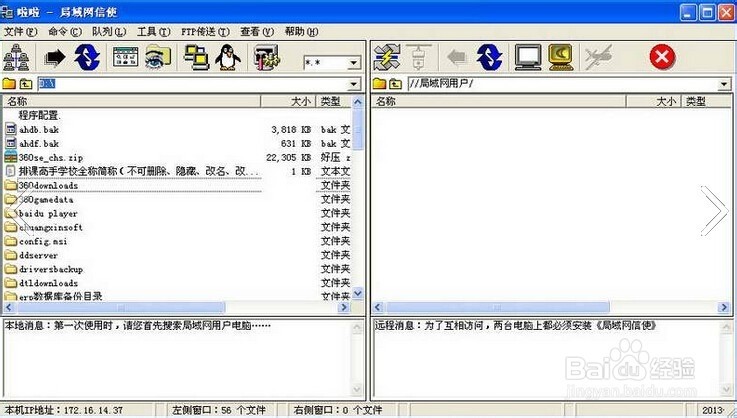737x418 pixels.
Task: Refresh the left pane with blue arrows icon
Action: point(87,57)
